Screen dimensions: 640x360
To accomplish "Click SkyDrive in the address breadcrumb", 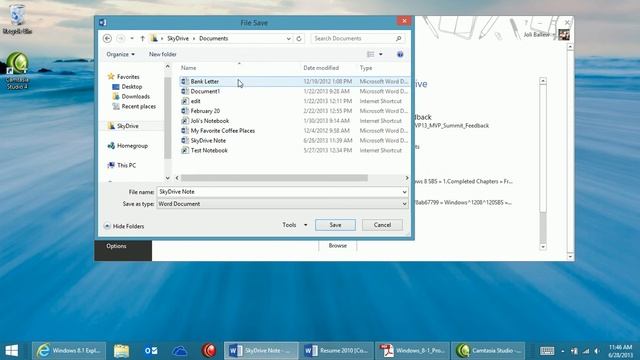I will tap(178, 38).
